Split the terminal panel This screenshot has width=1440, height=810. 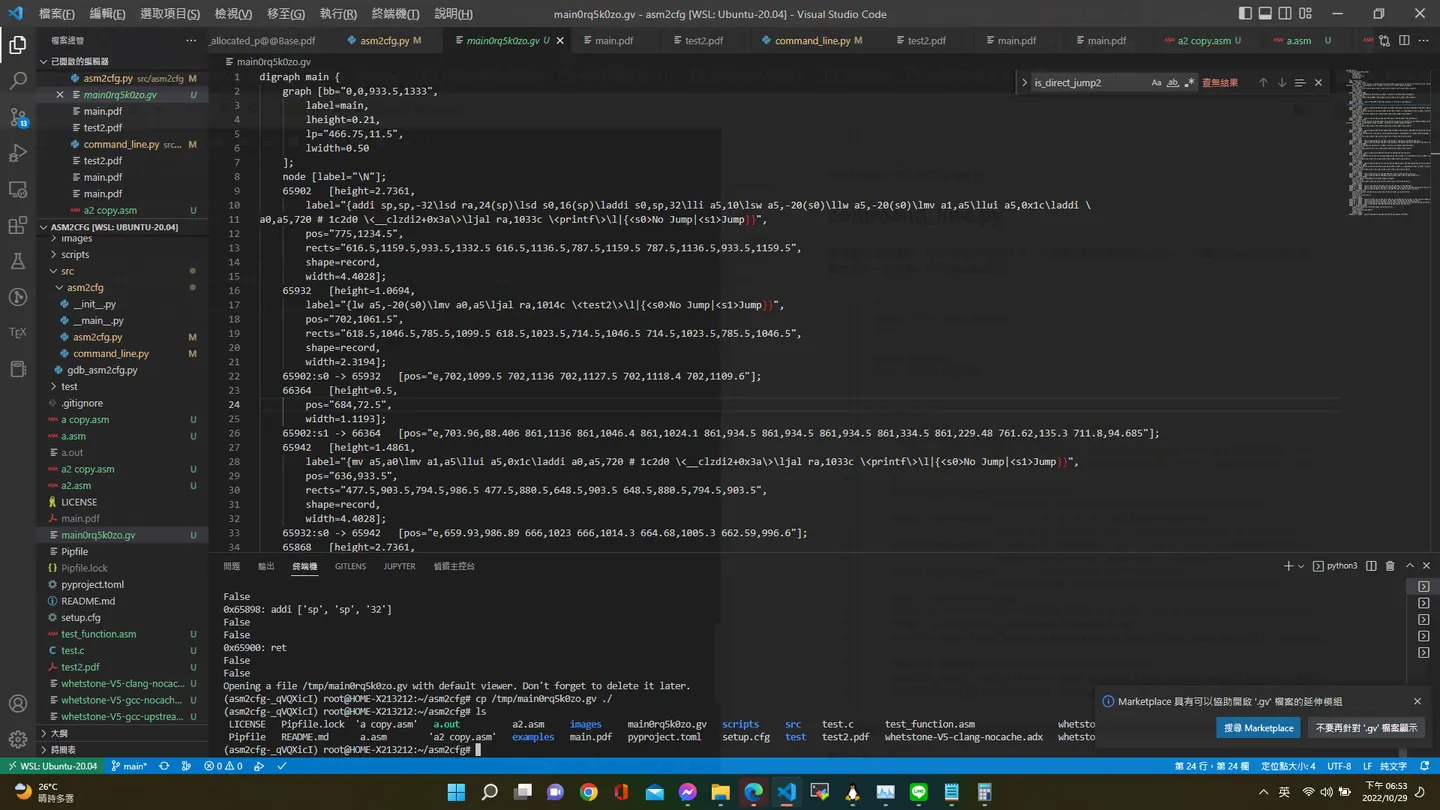click(1371, 566)
